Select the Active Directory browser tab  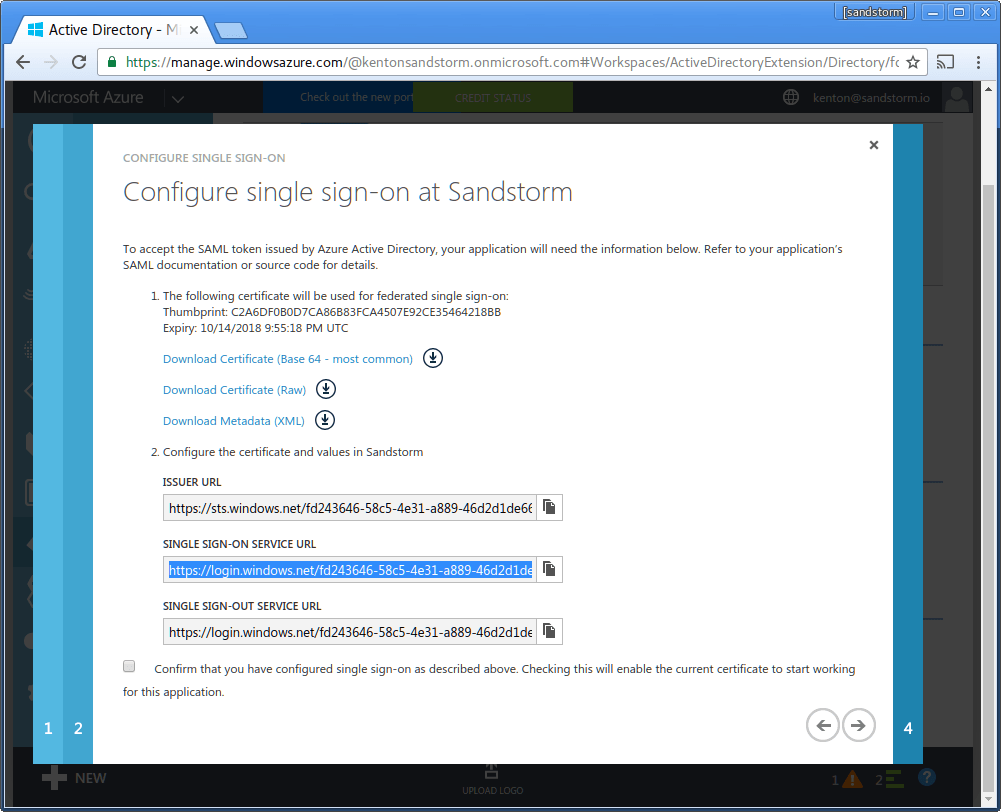[x=115, y=30]
